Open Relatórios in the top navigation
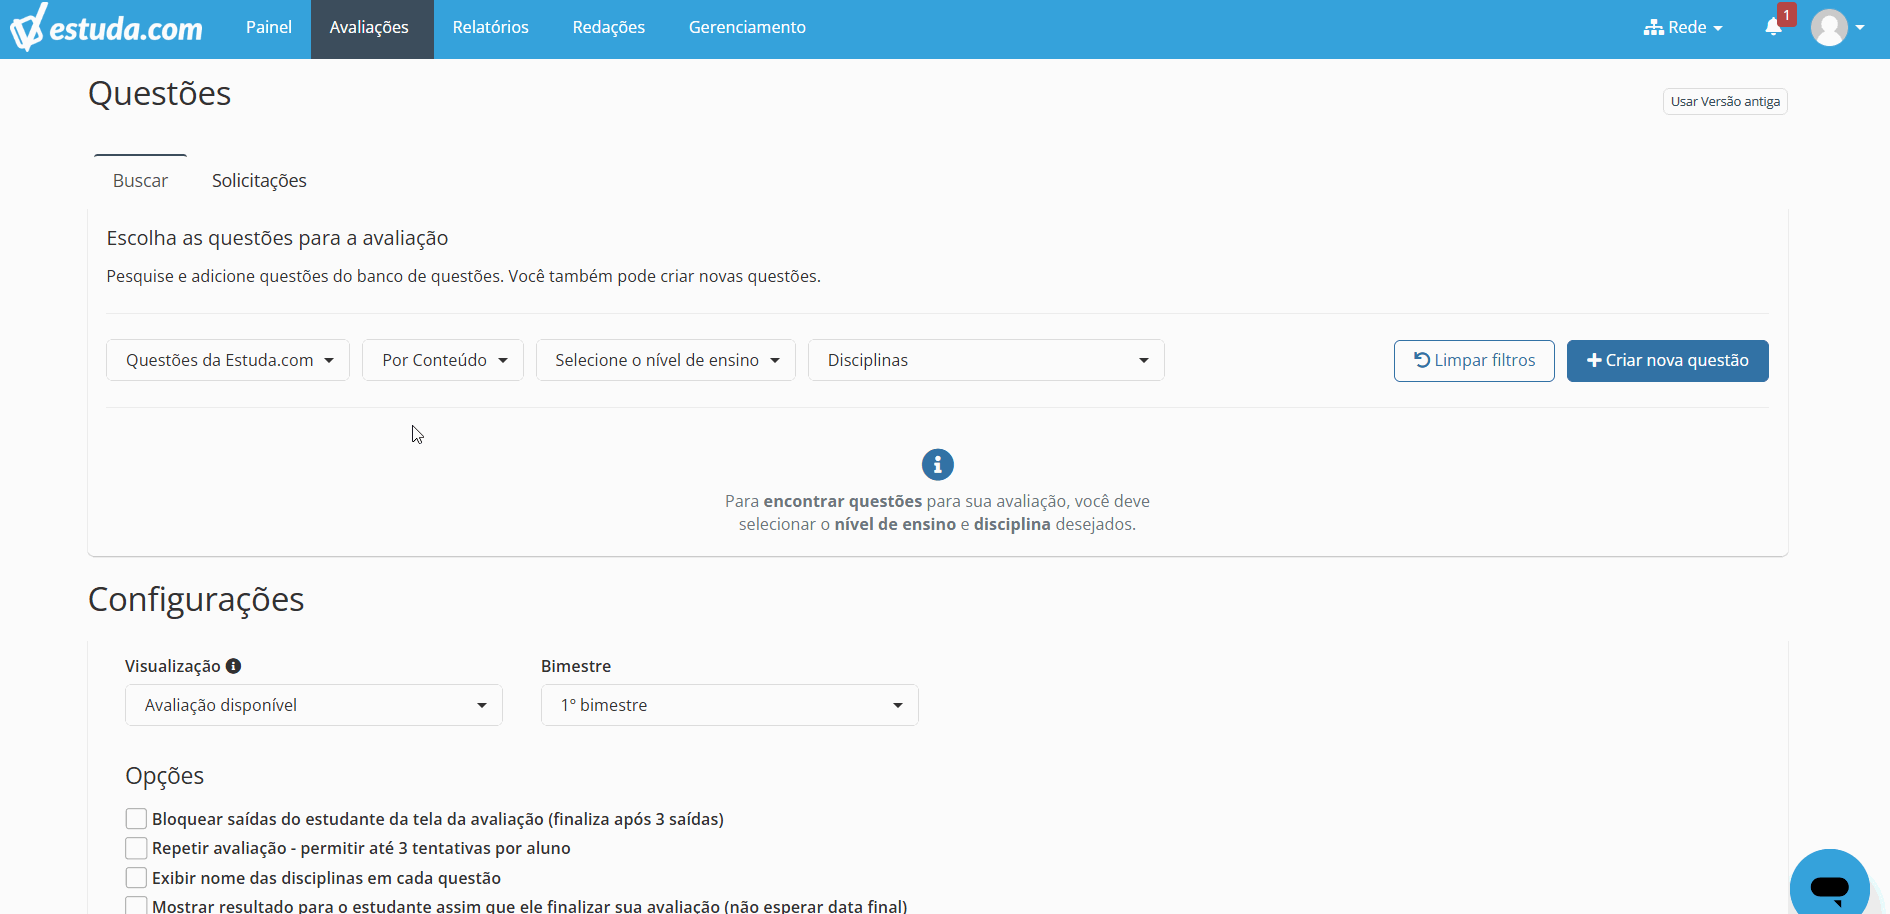The height and width of the screenshot is (914, 1890). click(x=490, y=27)
